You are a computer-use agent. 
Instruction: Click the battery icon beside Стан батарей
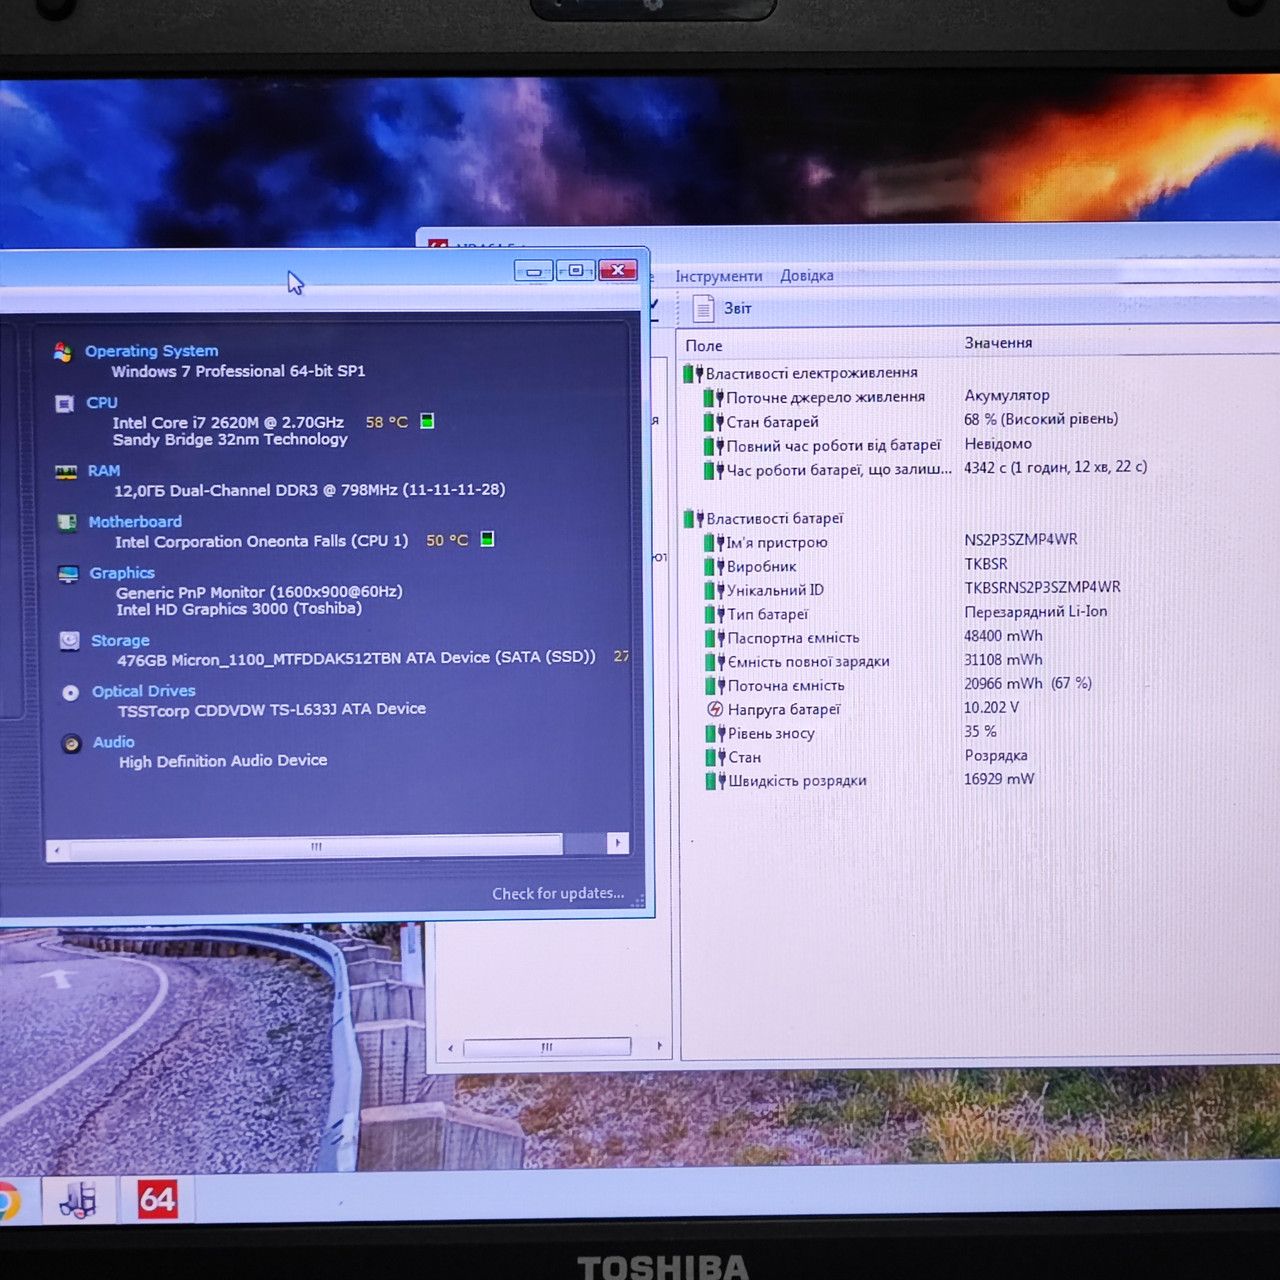click(713, 422)
